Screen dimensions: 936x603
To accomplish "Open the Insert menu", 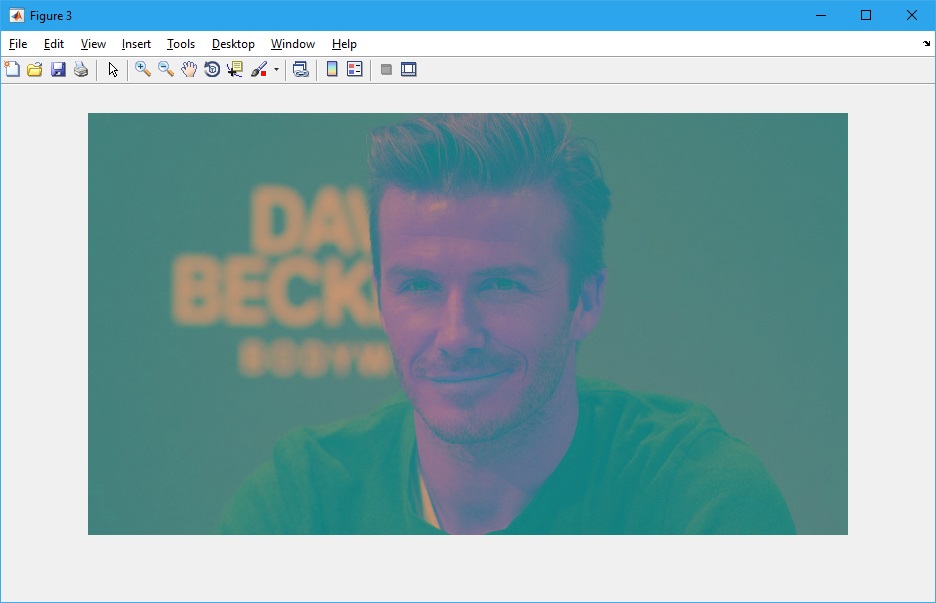I will [136, 44].
